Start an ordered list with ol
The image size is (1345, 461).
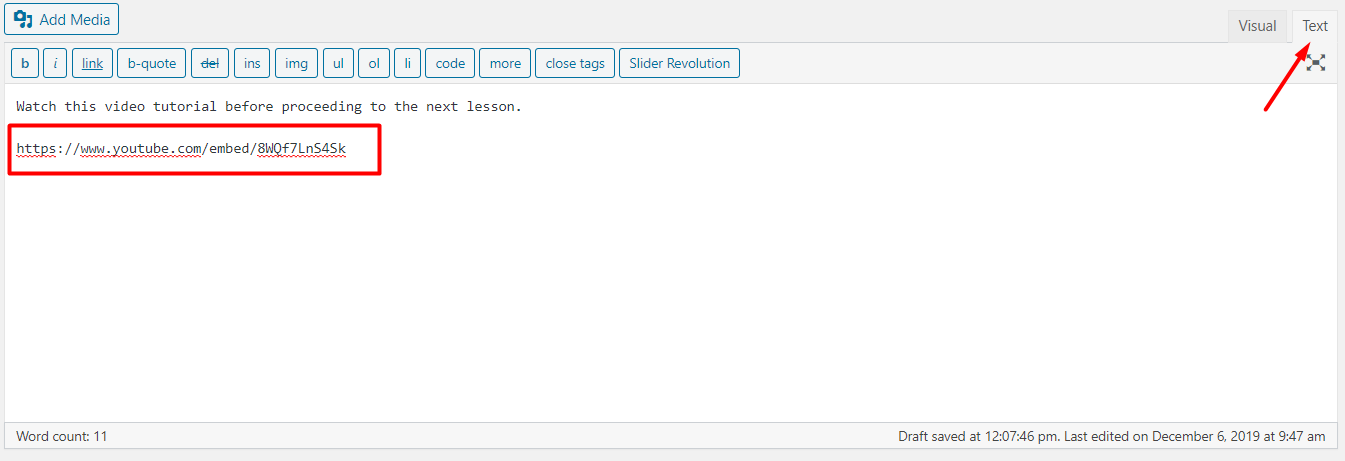coord(374,63)
